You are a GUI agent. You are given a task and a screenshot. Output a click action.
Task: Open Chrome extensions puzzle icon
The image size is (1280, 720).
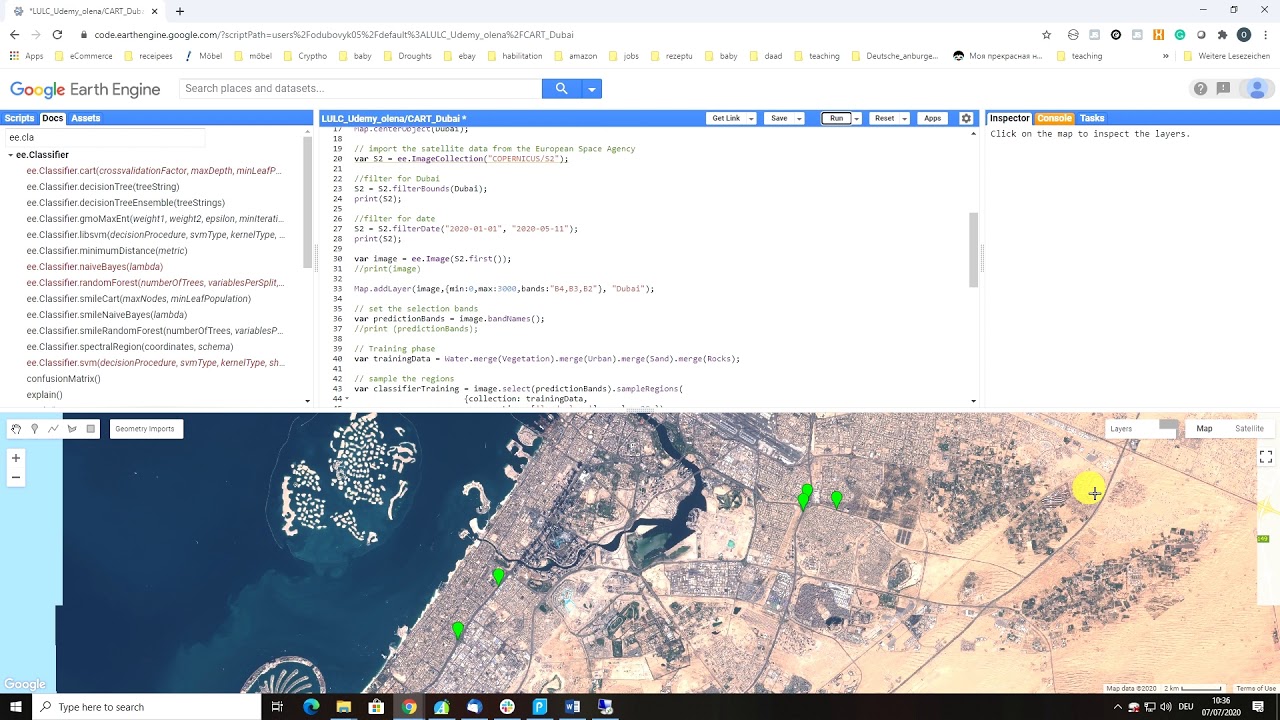click(1222, 34)
